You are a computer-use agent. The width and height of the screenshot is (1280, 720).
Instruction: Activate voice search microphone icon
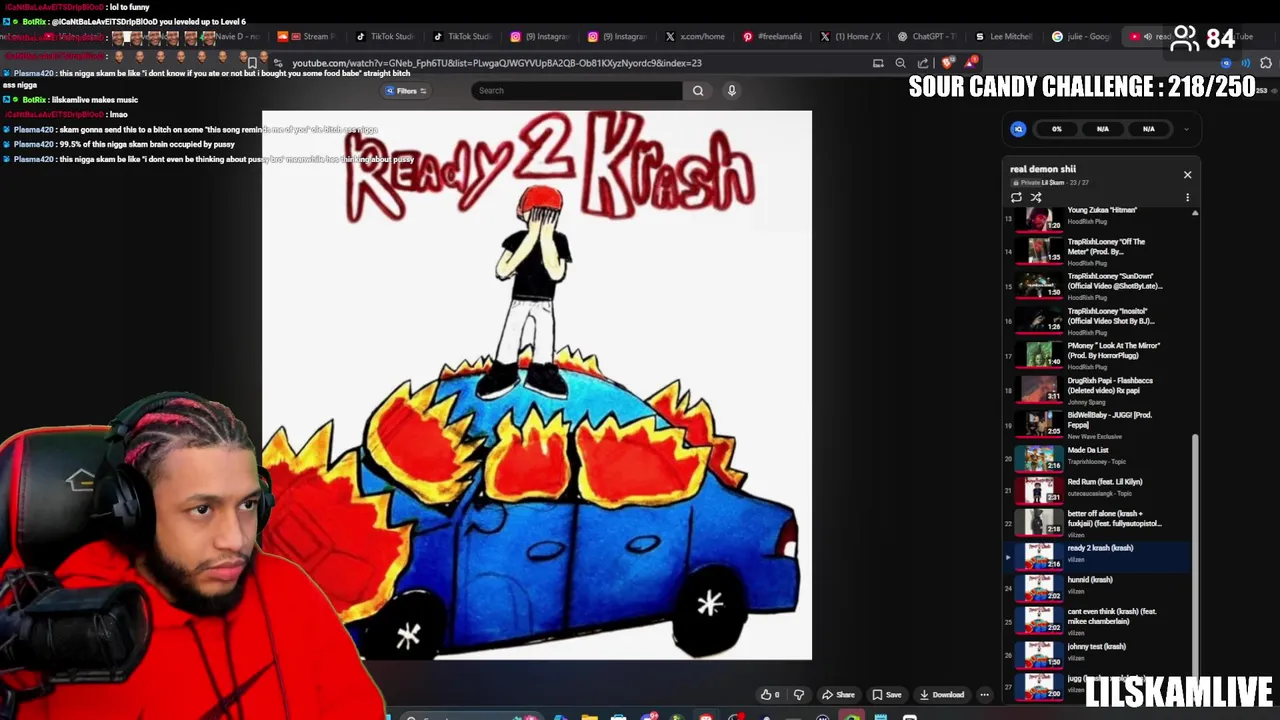pos(732,91)
